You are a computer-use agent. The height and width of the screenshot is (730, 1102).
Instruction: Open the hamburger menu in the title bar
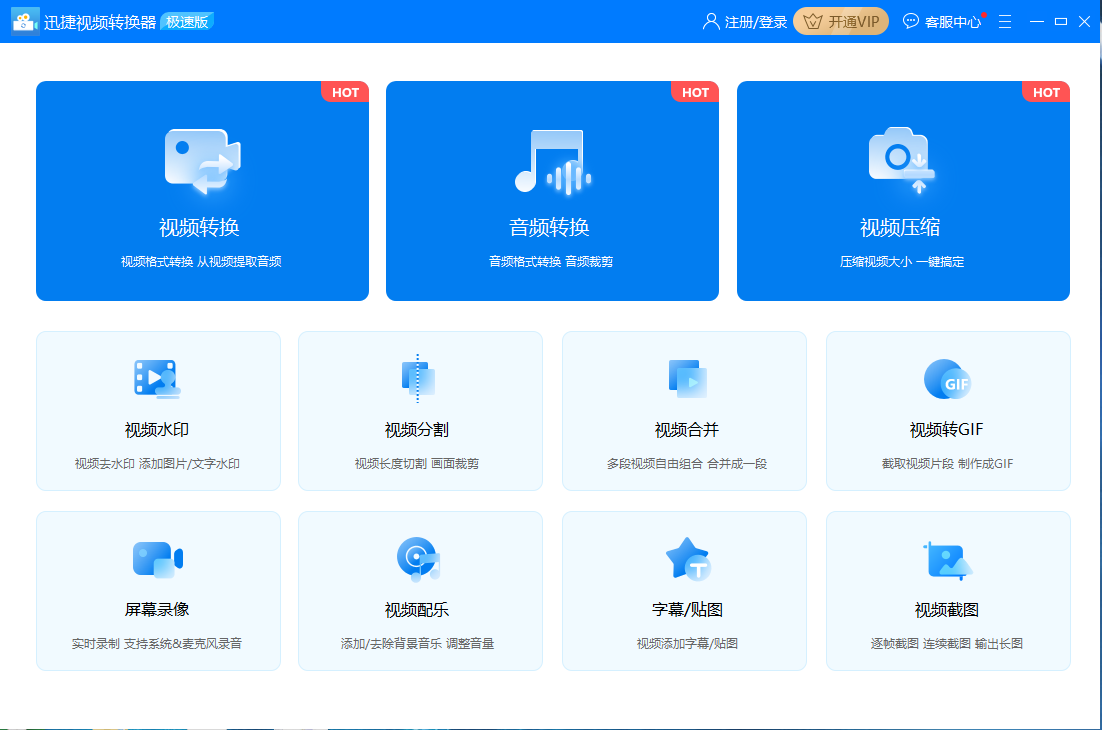click(1004, 20)
